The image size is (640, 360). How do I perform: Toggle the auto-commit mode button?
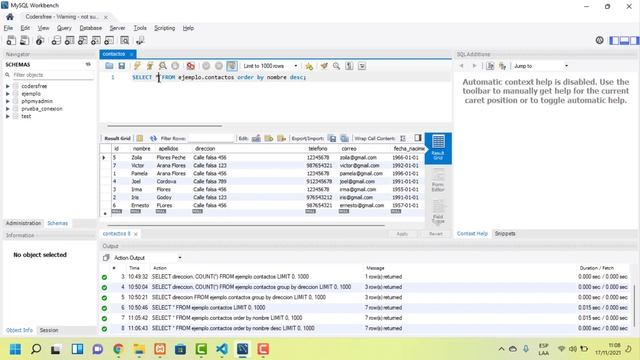click(231, 66)
